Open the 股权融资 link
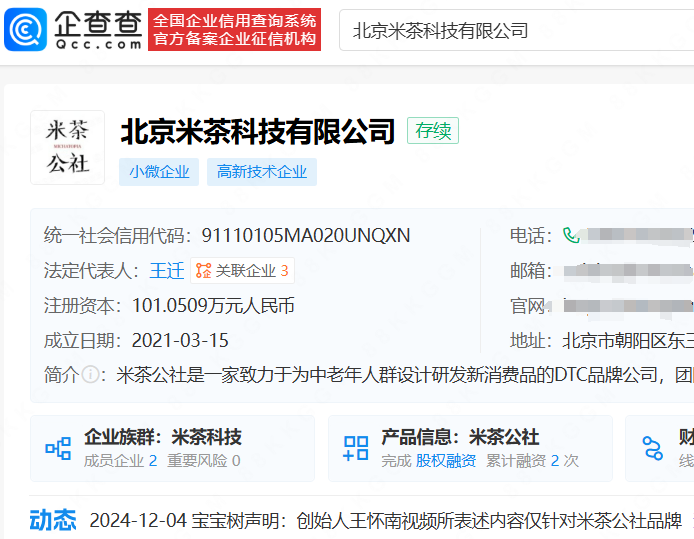The image size is (694, 539). [446, 461]
